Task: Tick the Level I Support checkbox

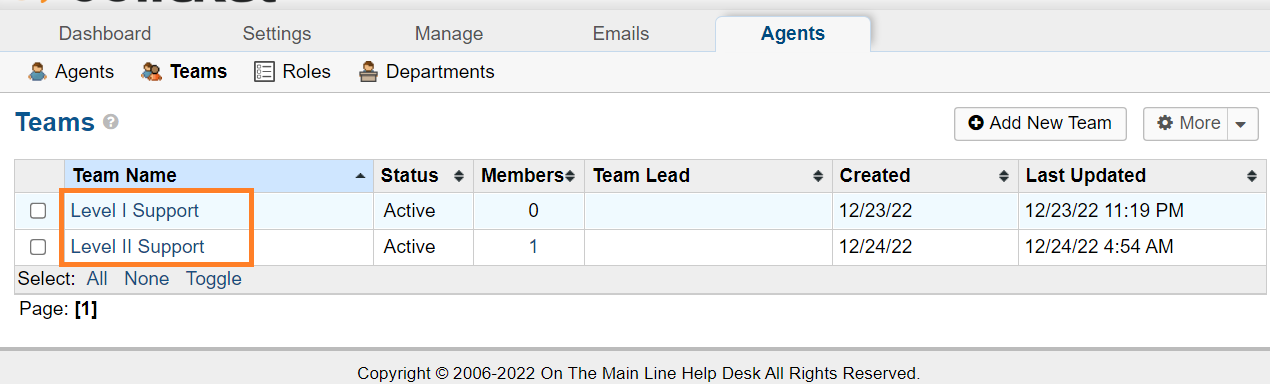Action: coord(38,211)
